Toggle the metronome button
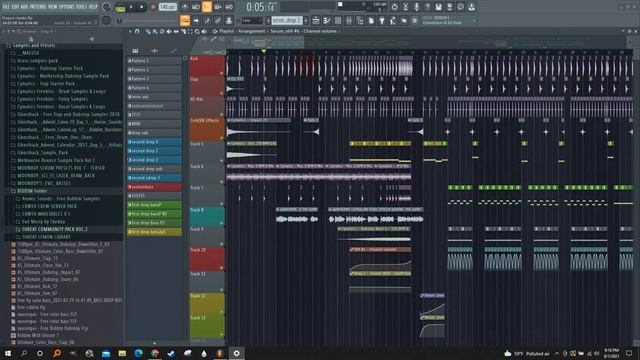 tap(184, 7)
